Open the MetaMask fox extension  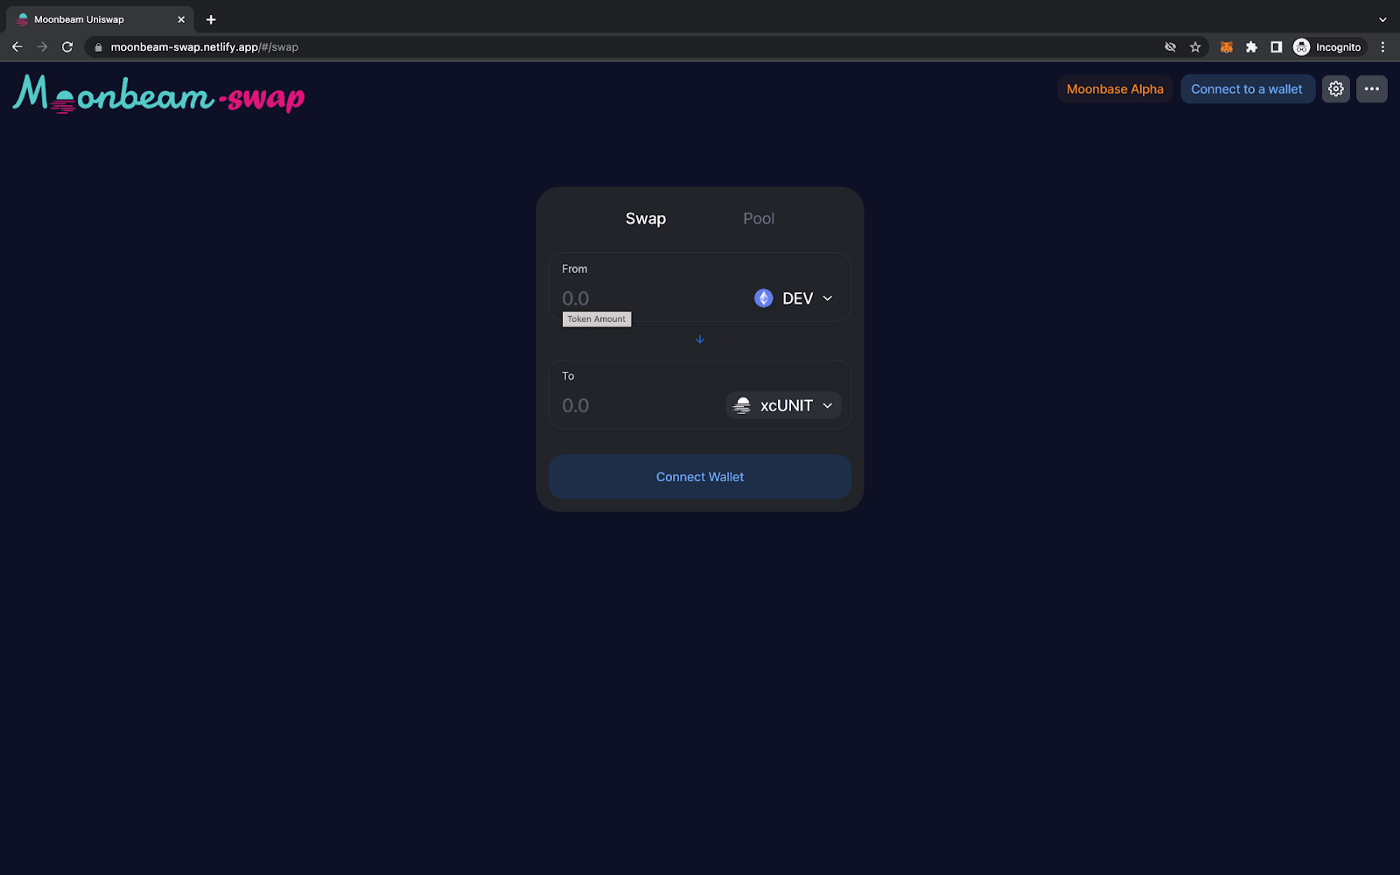point(1226,47)
